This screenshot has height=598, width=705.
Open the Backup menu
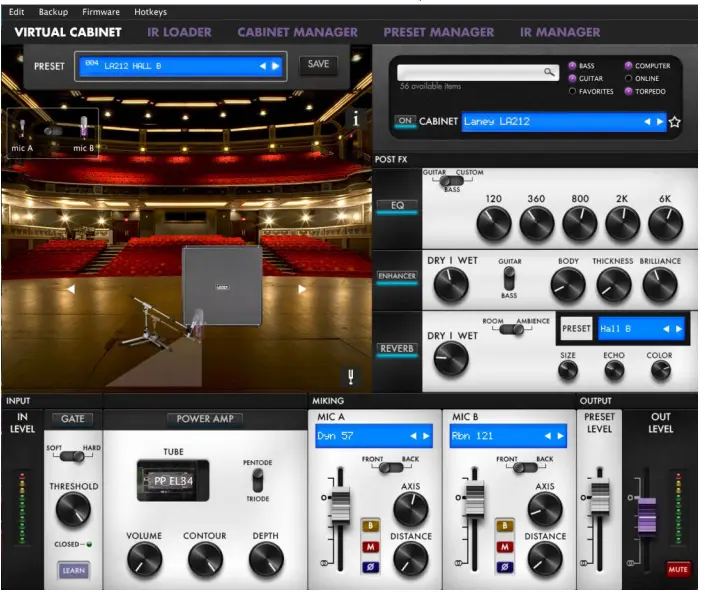(53, 12)
